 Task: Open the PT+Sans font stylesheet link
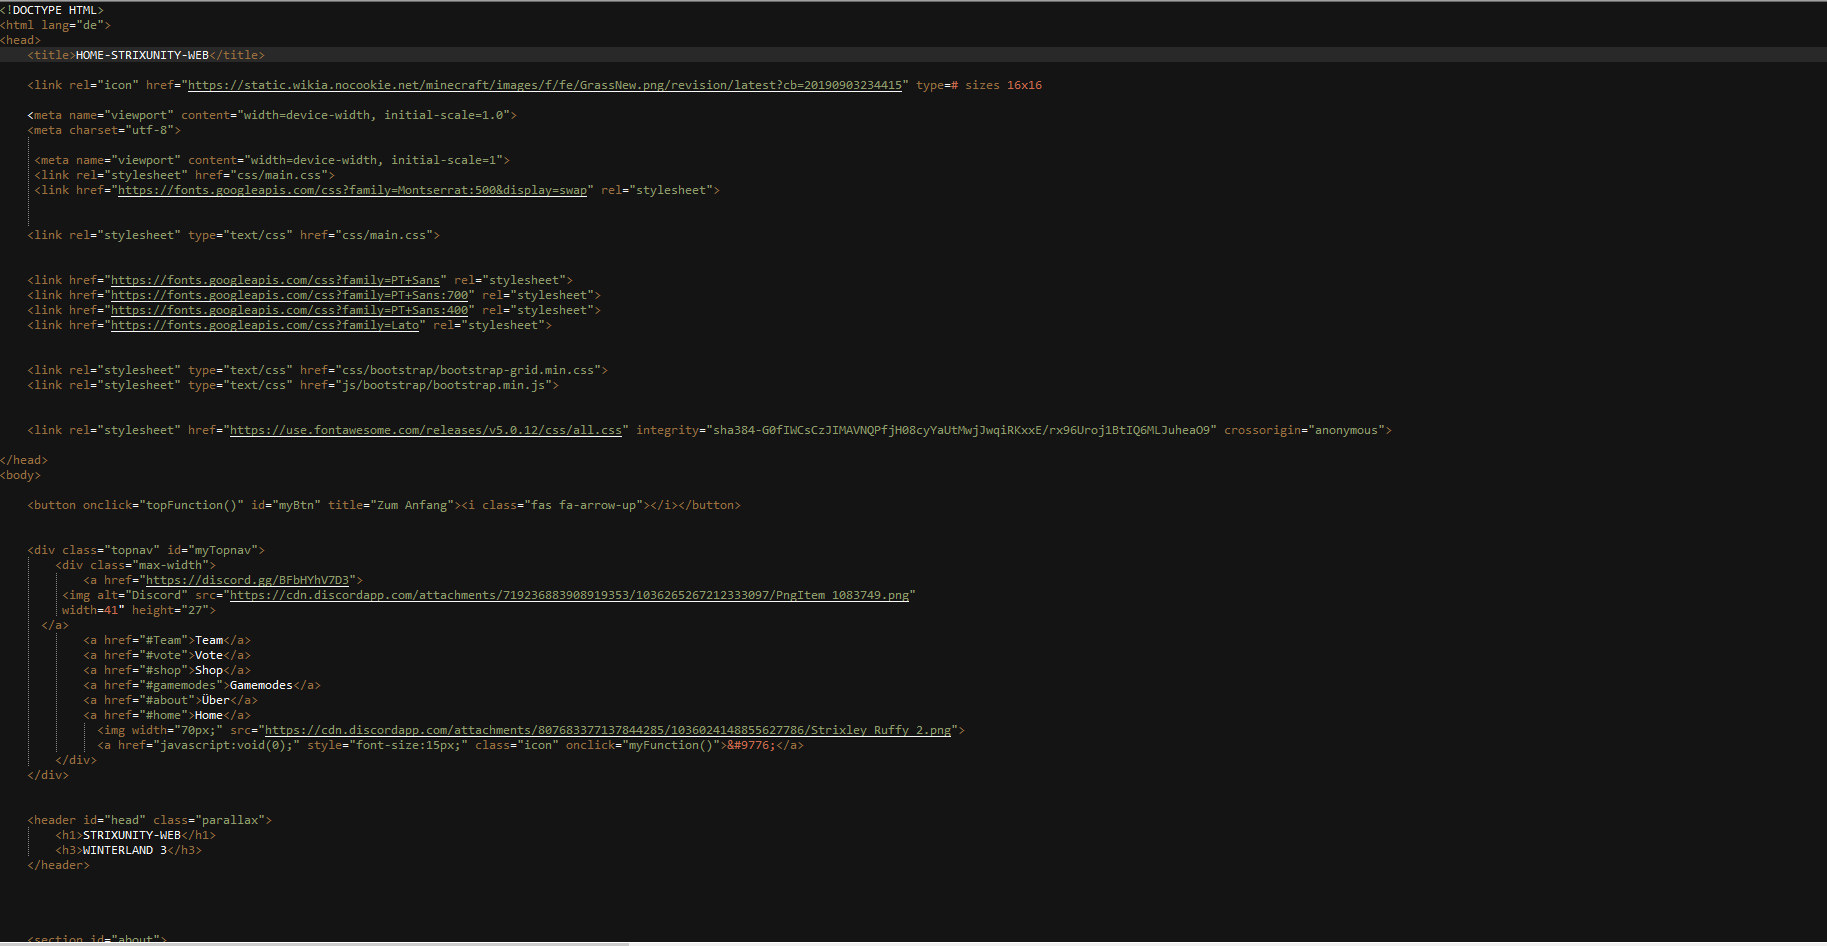[x=277, y=280]
